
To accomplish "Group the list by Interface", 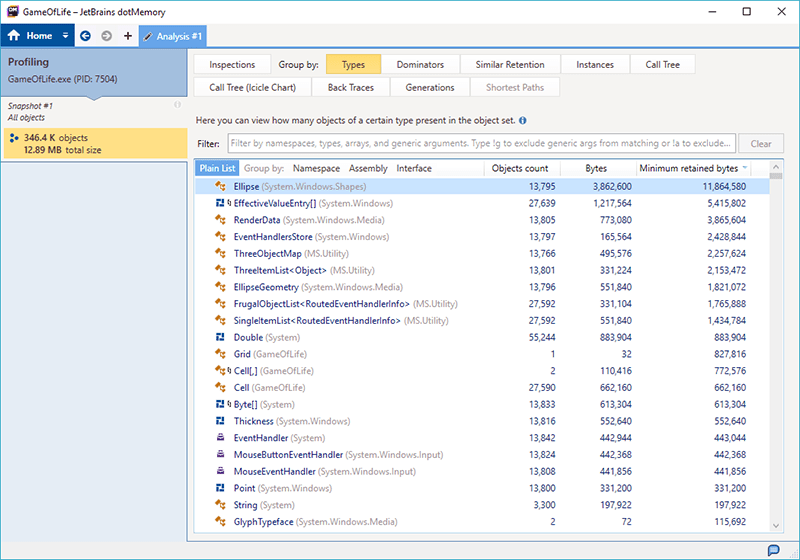I will point(414,169).
